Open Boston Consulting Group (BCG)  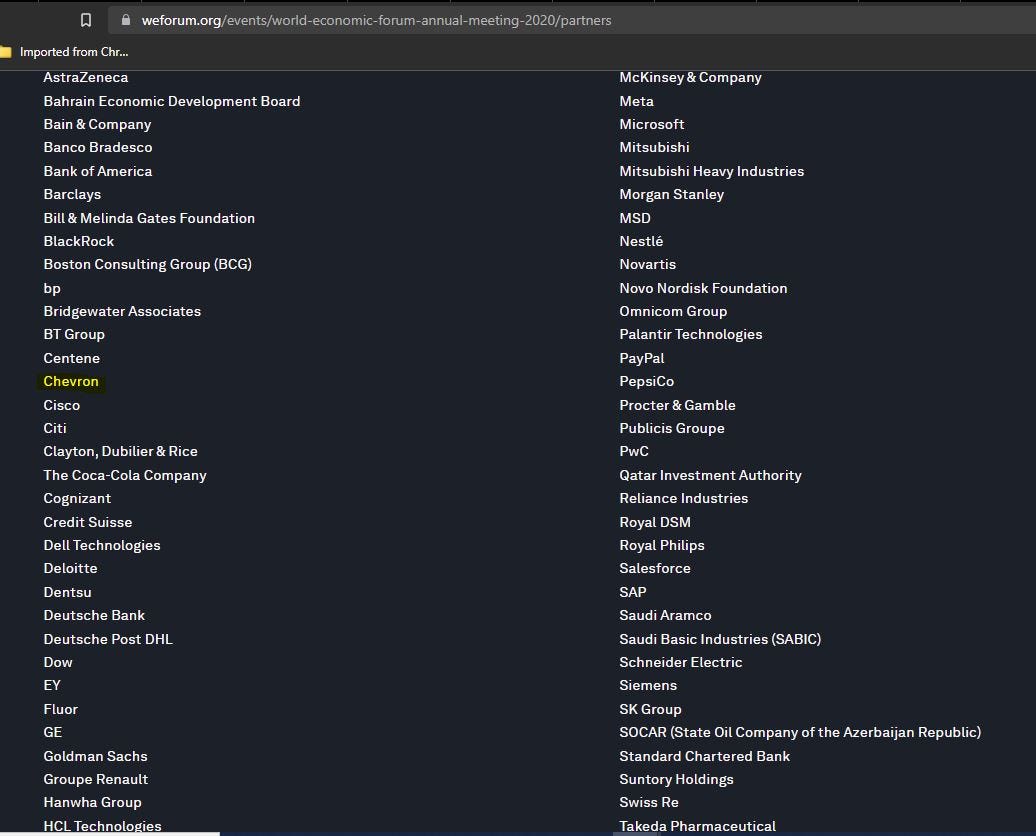tap(148, 264)
